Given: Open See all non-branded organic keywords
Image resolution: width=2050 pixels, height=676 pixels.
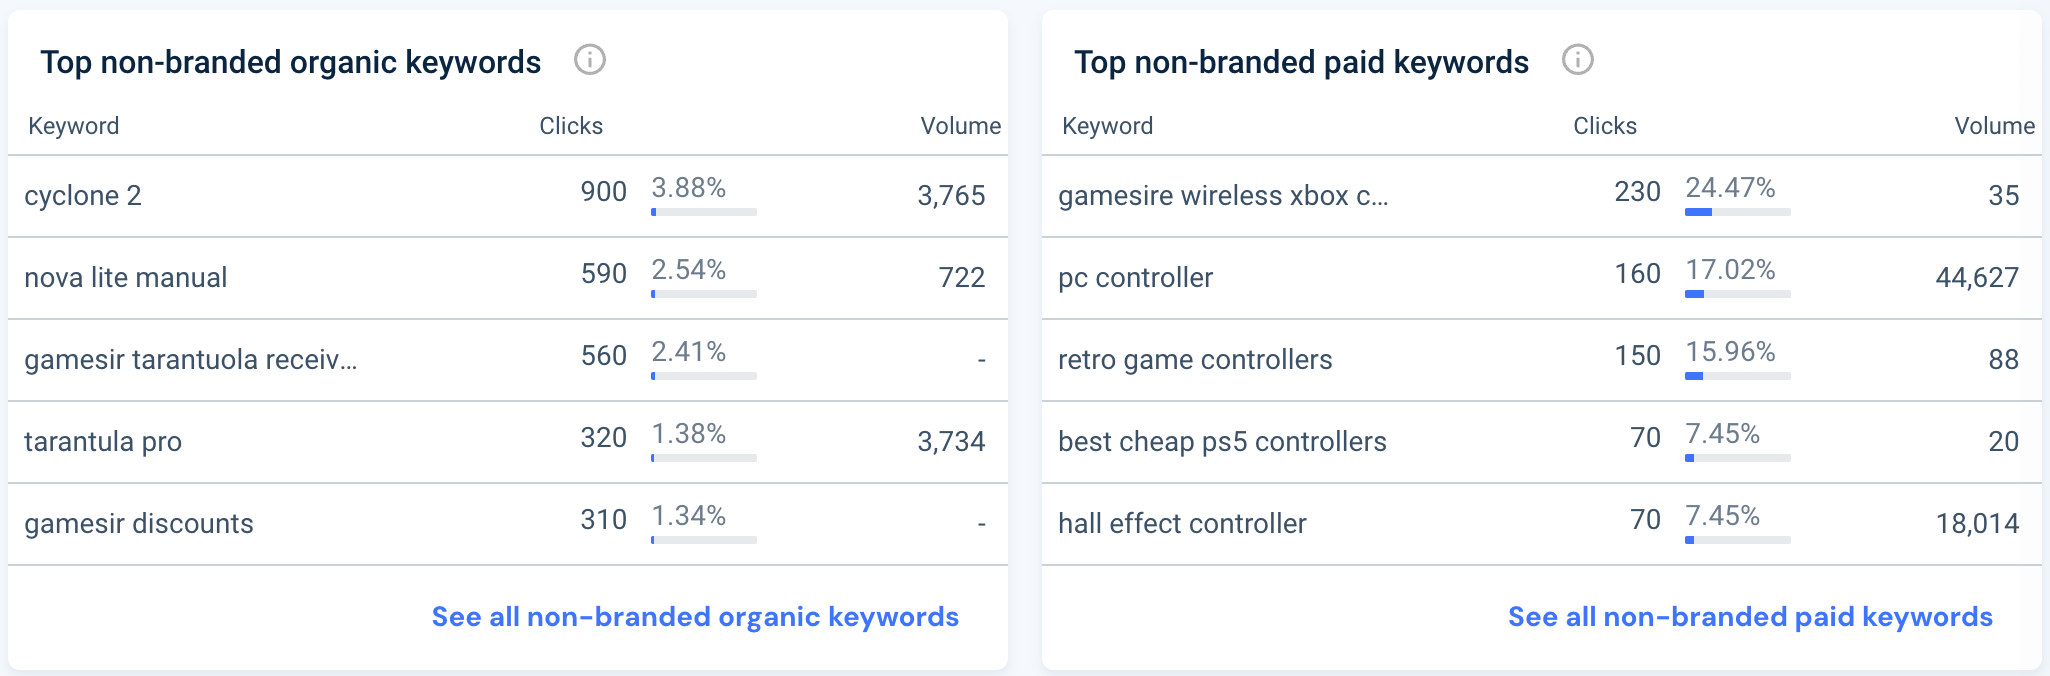Looking at the screenshot, I should [x=694, y=617].
